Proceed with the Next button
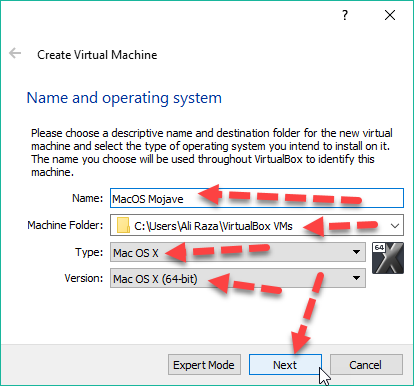This screenshot has width=414, height=386. point(285,365)
